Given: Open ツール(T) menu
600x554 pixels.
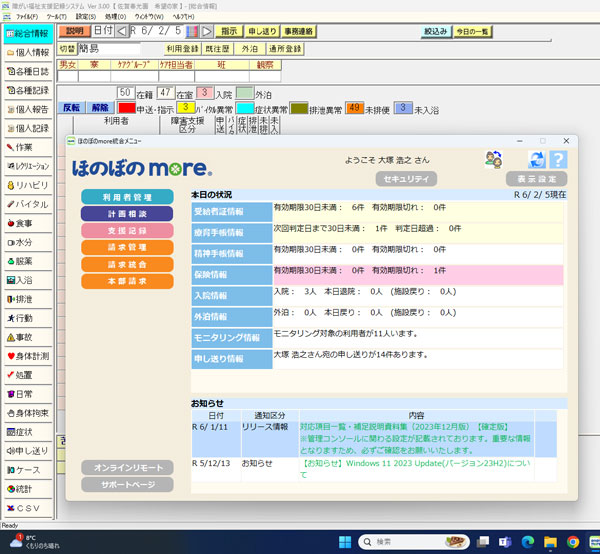Looking at the screenshot, I should [57, 17].
